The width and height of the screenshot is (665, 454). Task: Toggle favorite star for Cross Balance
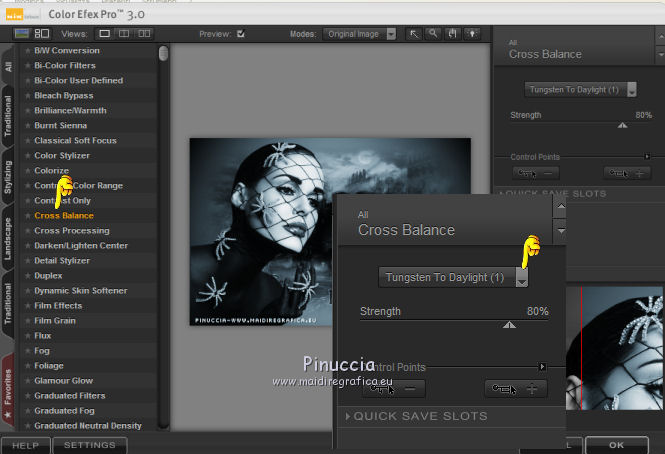point(28,216)
